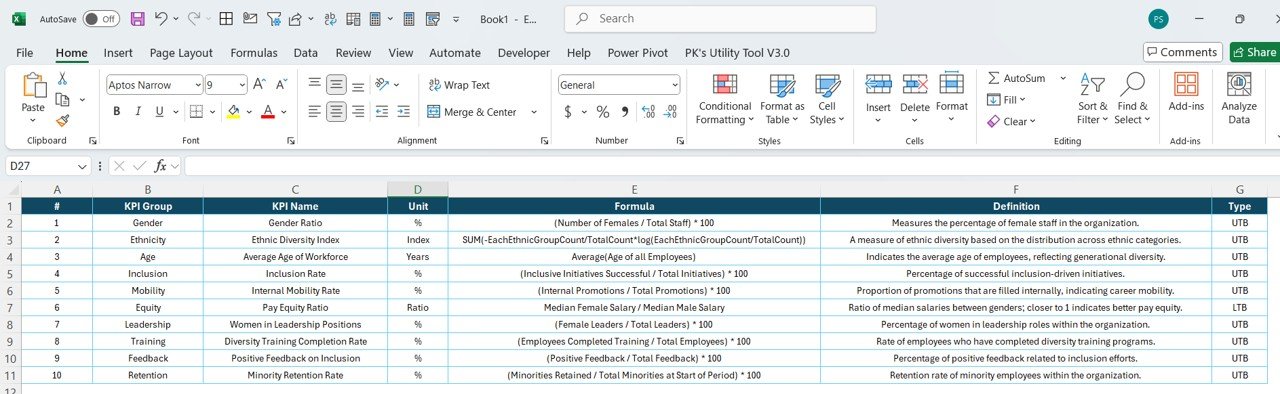Image resolution: width=1280 pixels, height=394 pixels.
Task: Open Find & Select magnifier
Action: [x=1132, y=98]
